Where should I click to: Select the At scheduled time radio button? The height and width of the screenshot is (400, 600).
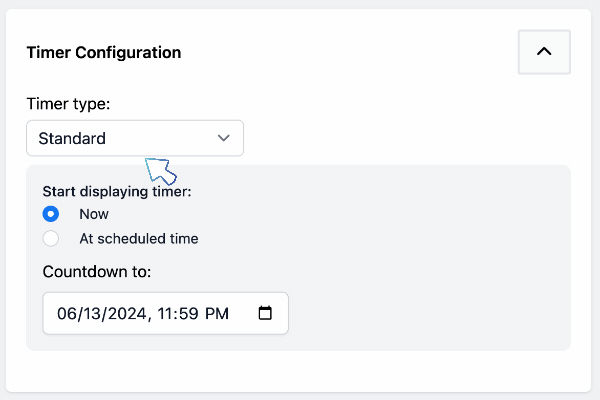51,238
